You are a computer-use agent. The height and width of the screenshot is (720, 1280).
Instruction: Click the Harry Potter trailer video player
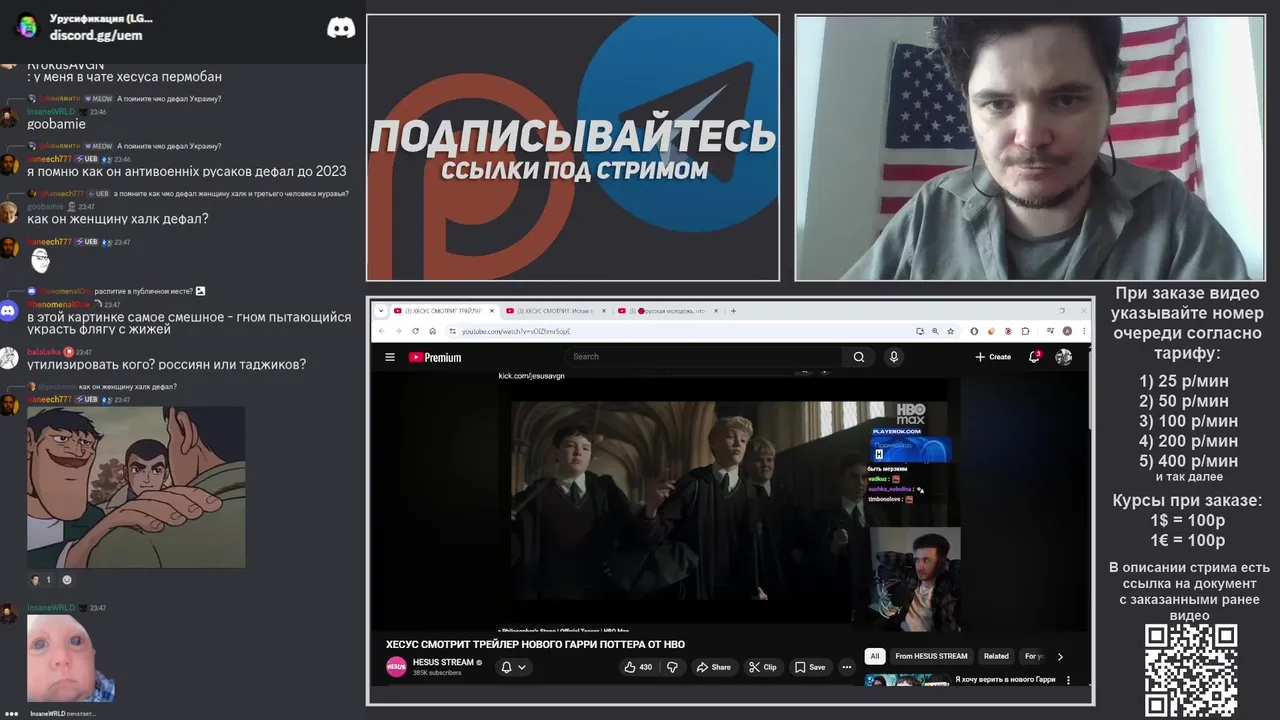730,500
